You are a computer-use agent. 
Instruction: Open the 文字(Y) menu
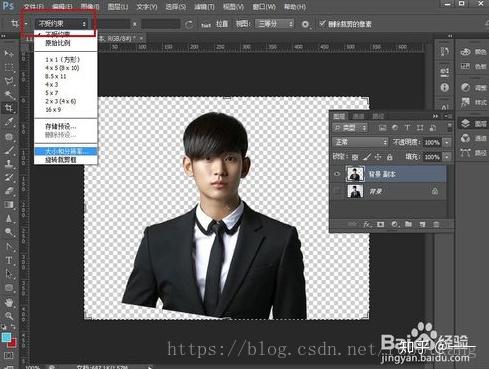pos(147,7)
